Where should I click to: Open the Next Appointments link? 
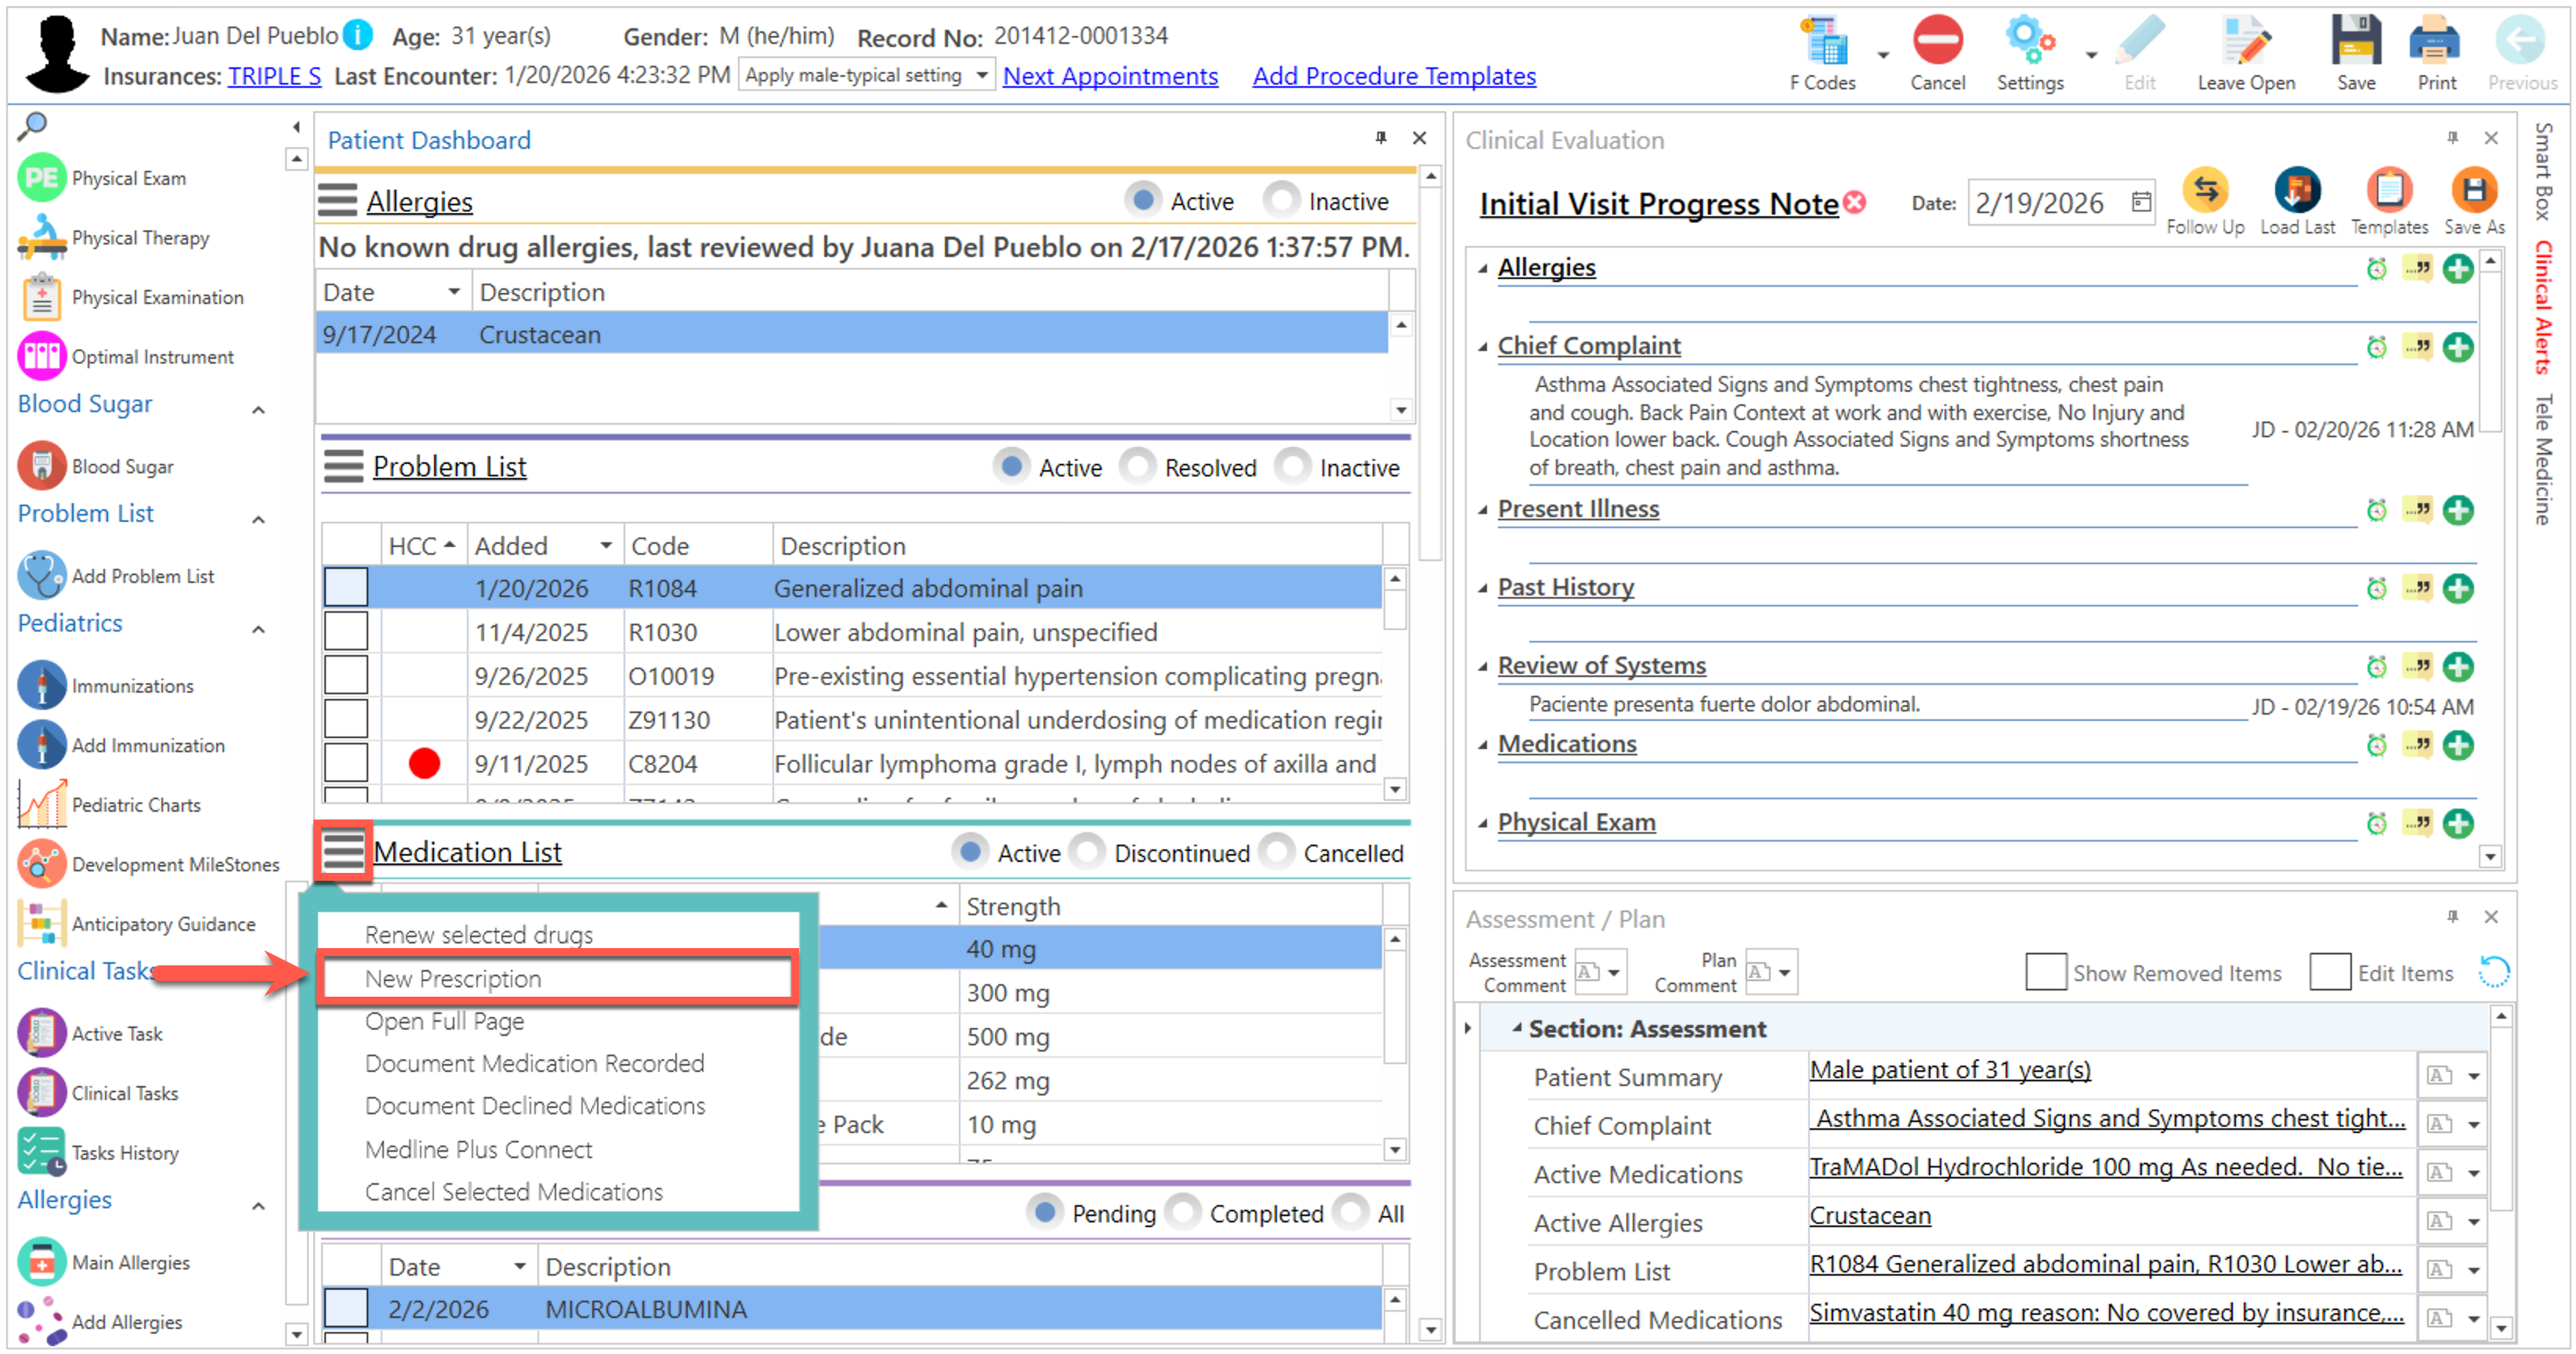click(1109, 76)
